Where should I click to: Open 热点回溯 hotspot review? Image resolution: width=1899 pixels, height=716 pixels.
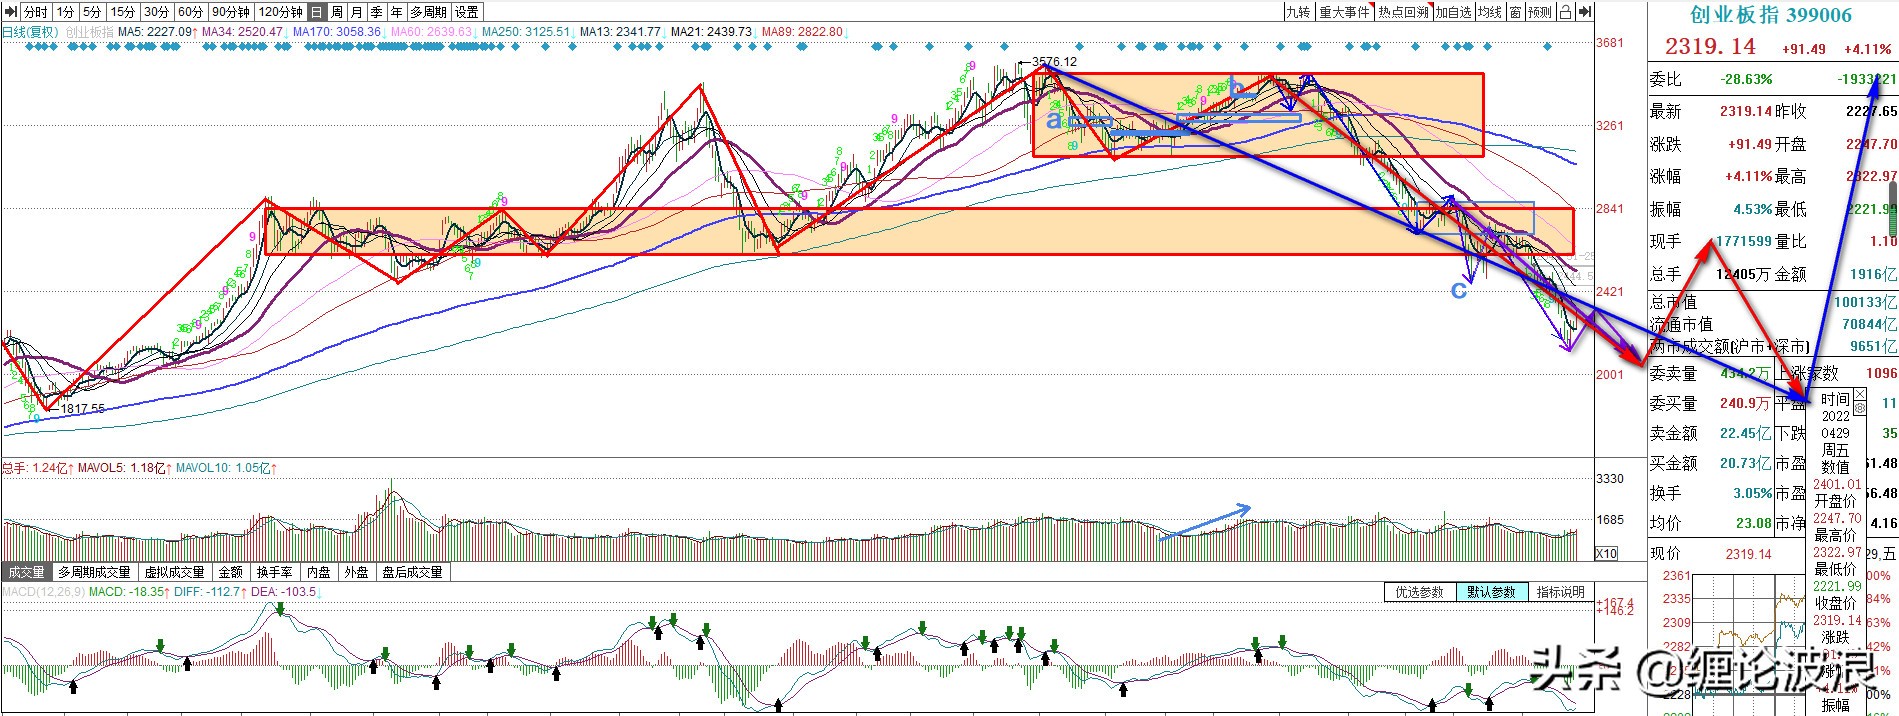click(x=1403, y=12)
